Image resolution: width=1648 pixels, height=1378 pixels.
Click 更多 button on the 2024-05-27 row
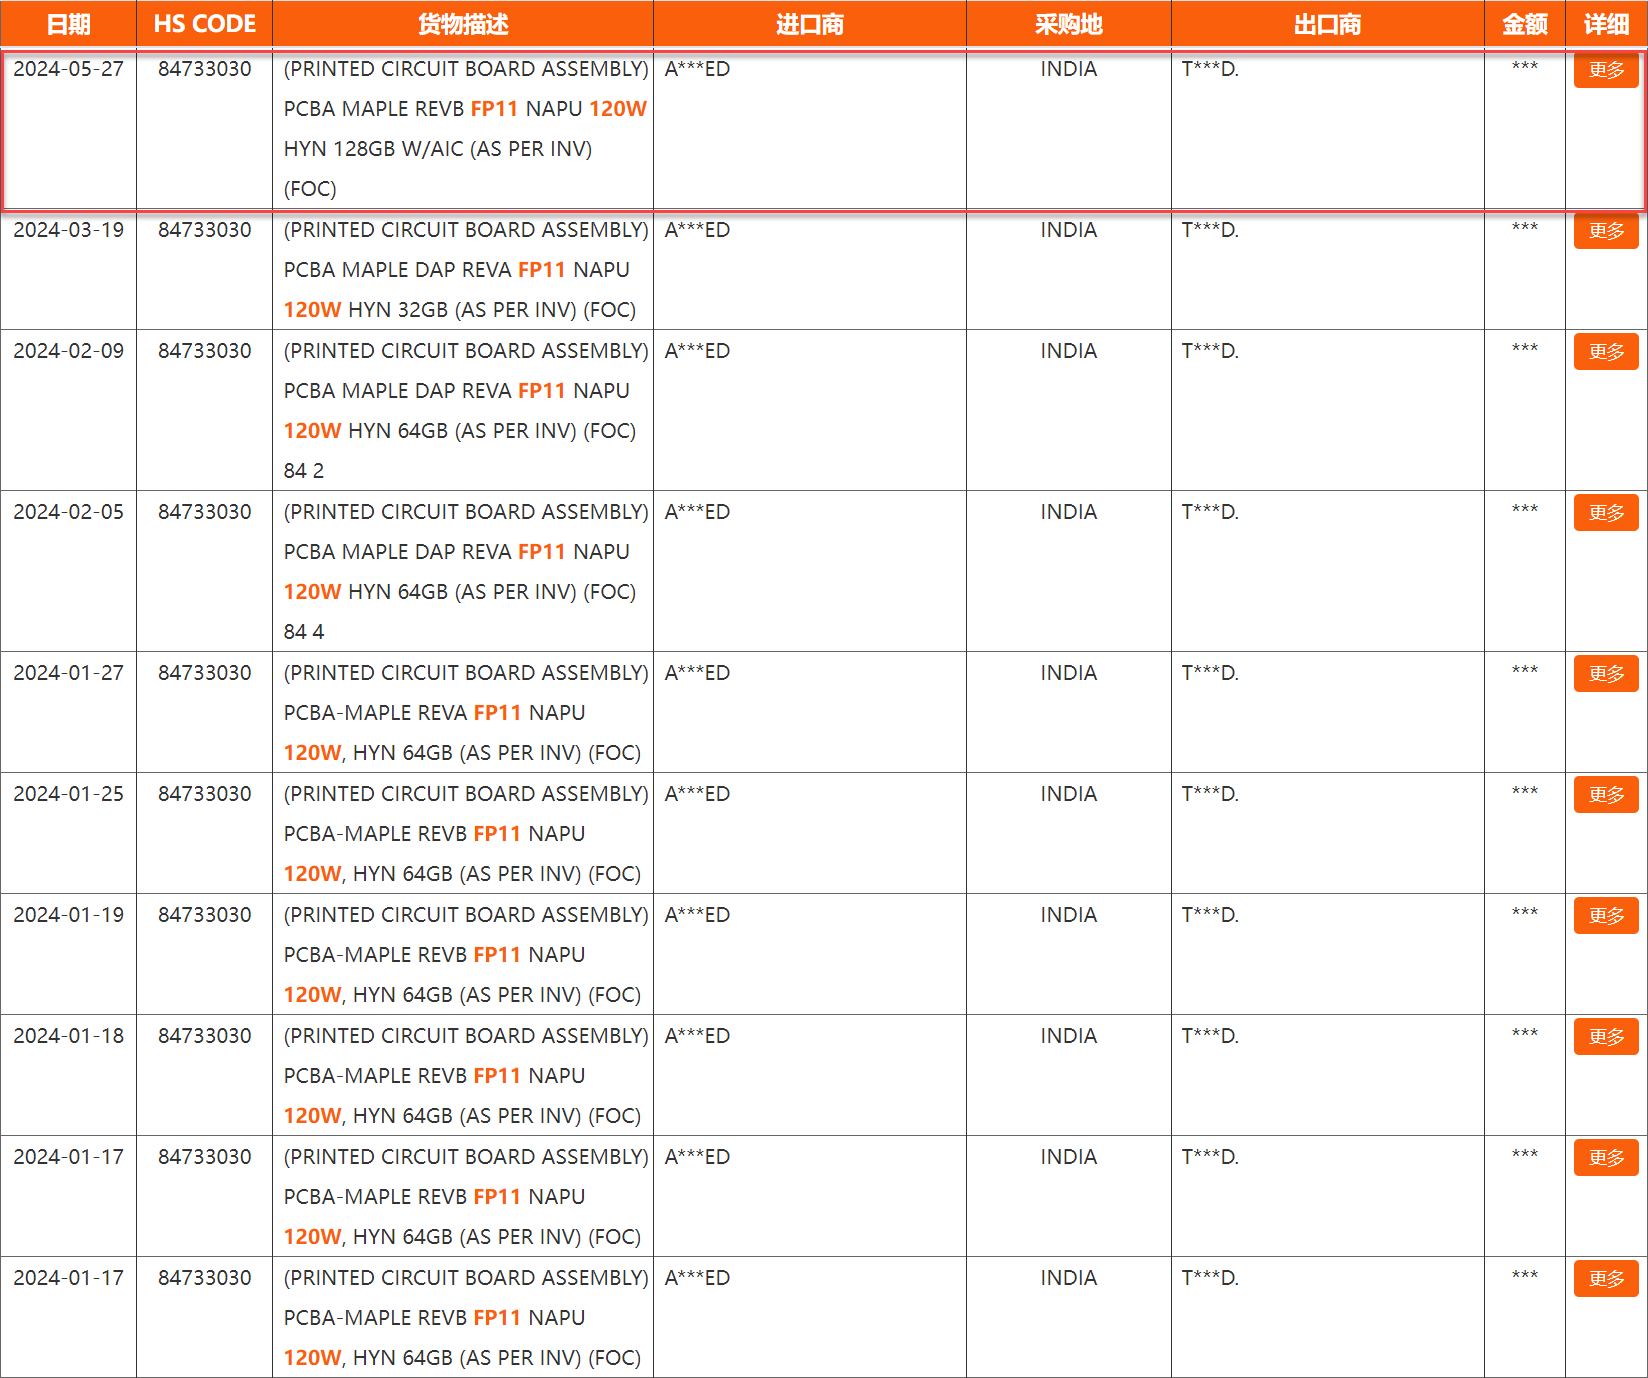[1605, 70]
